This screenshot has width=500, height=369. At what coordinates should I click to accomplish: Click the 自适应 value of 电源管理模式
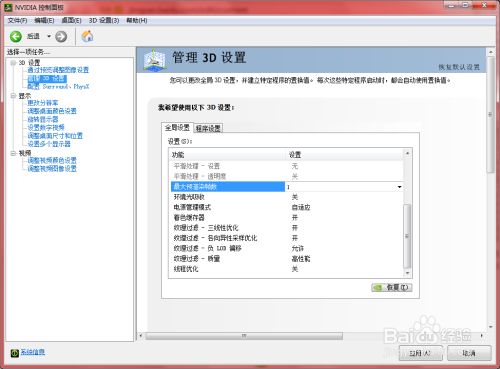pos(301,207)
